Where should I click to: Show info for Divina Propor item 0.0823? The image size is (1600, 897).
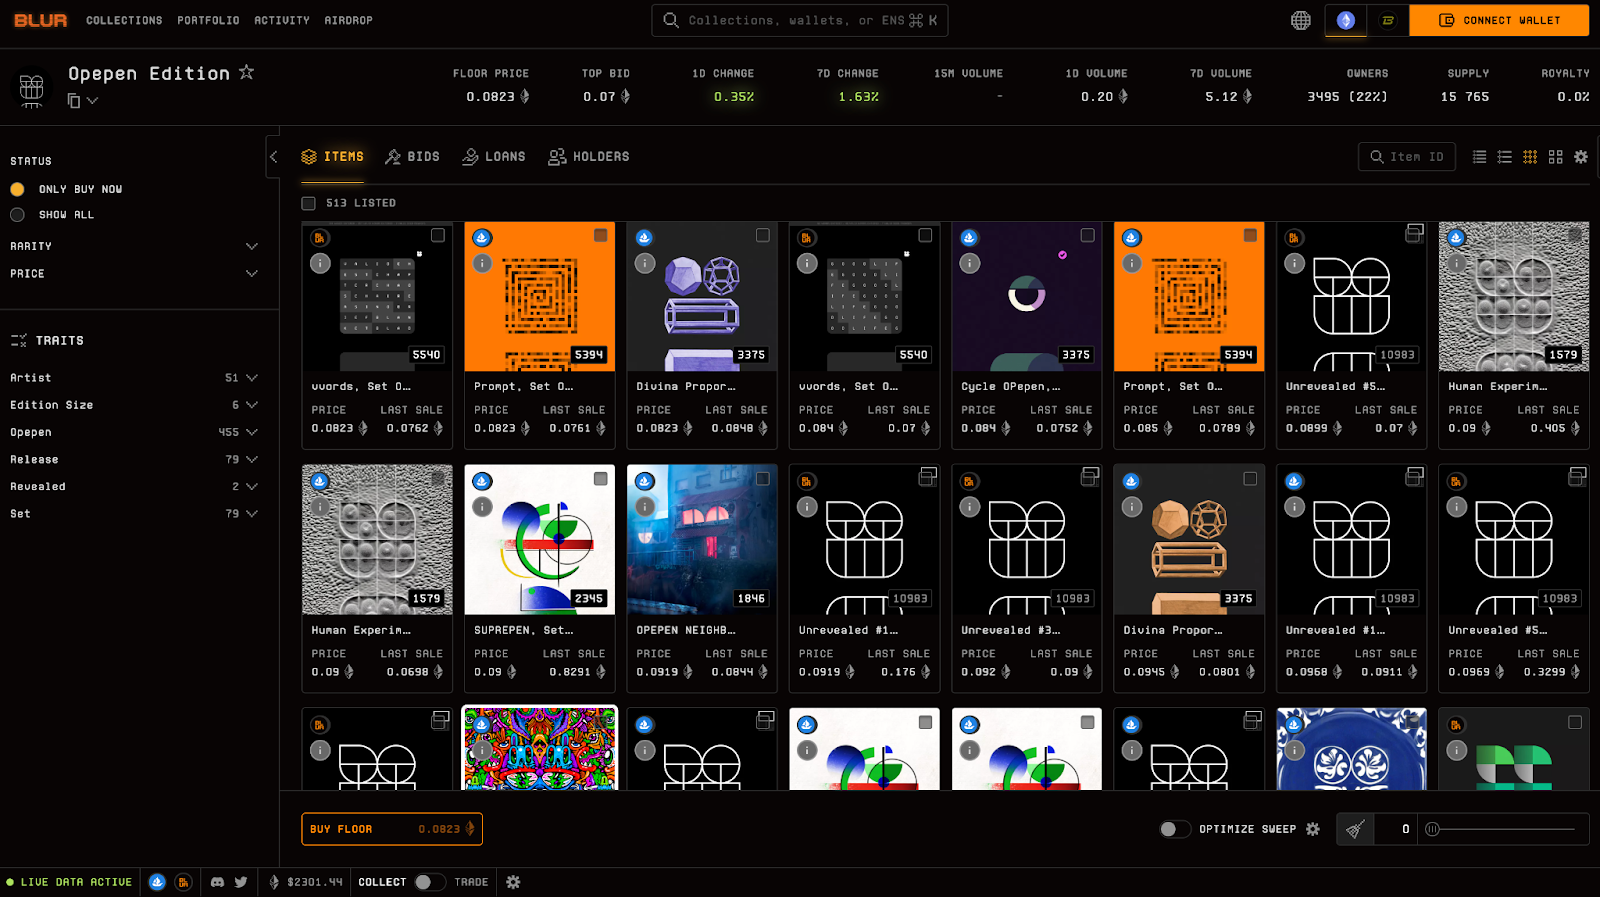point(645,263)
